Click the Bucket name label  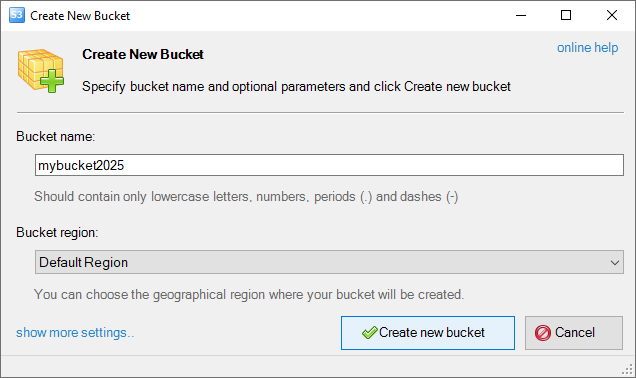pyautogui.click(x=56, y=136)
